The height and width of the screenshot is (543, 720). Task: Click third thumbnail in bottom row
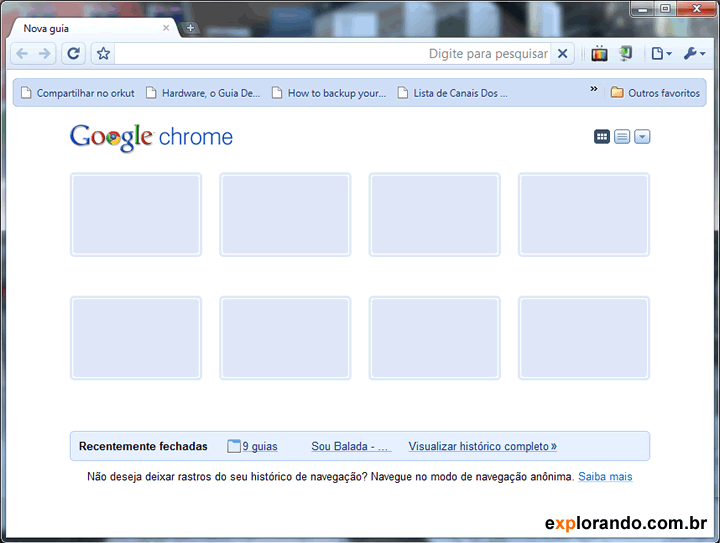pyautogui.click(x=434, y=338)
